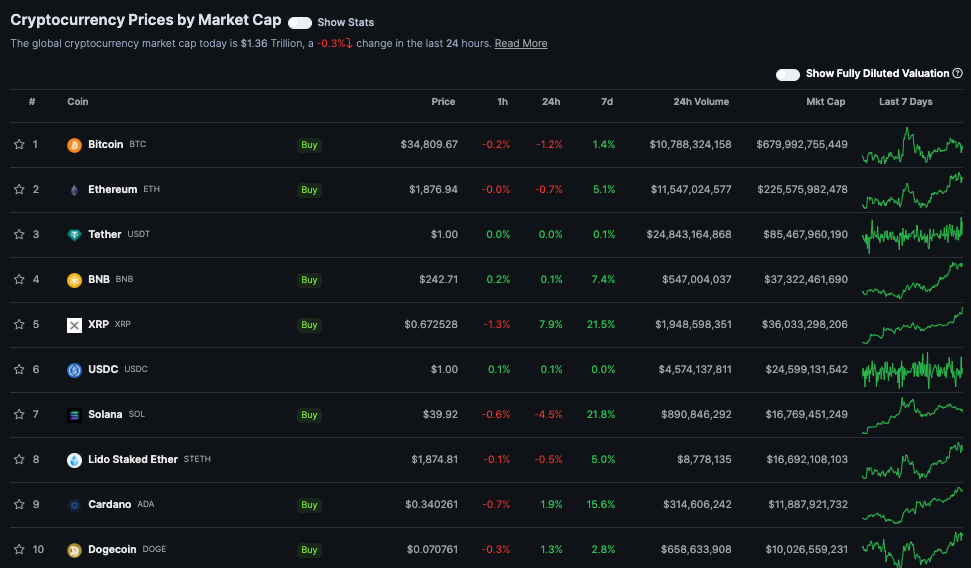Add XRP to favorites via star
Screen dimensions: 971x568
(19, 325)
